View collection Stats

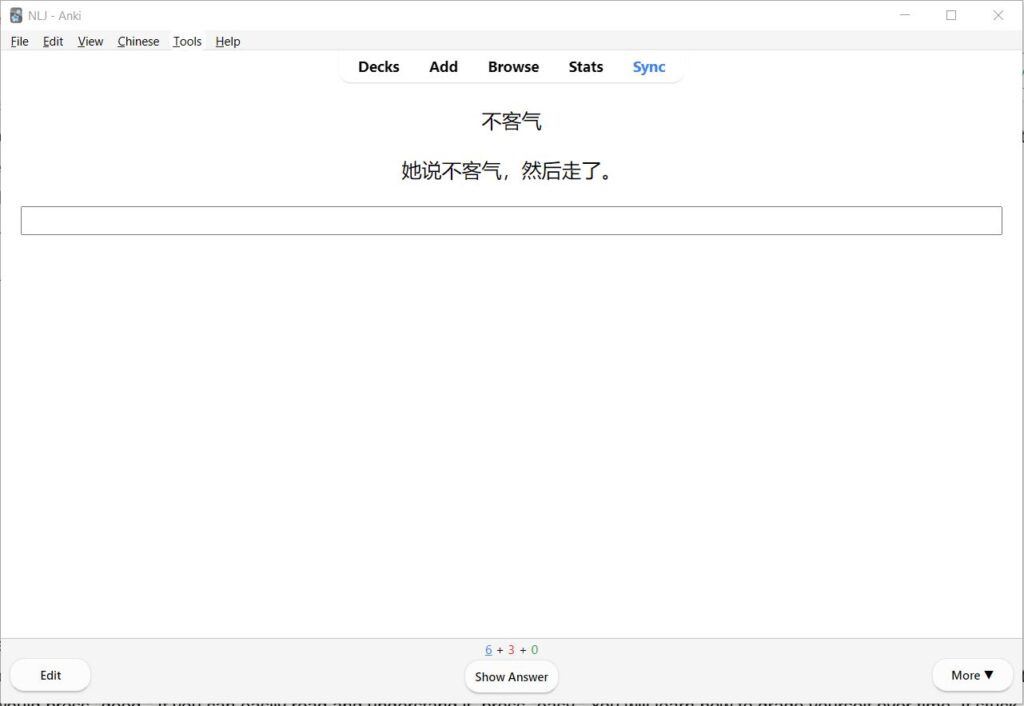(585, 66)
